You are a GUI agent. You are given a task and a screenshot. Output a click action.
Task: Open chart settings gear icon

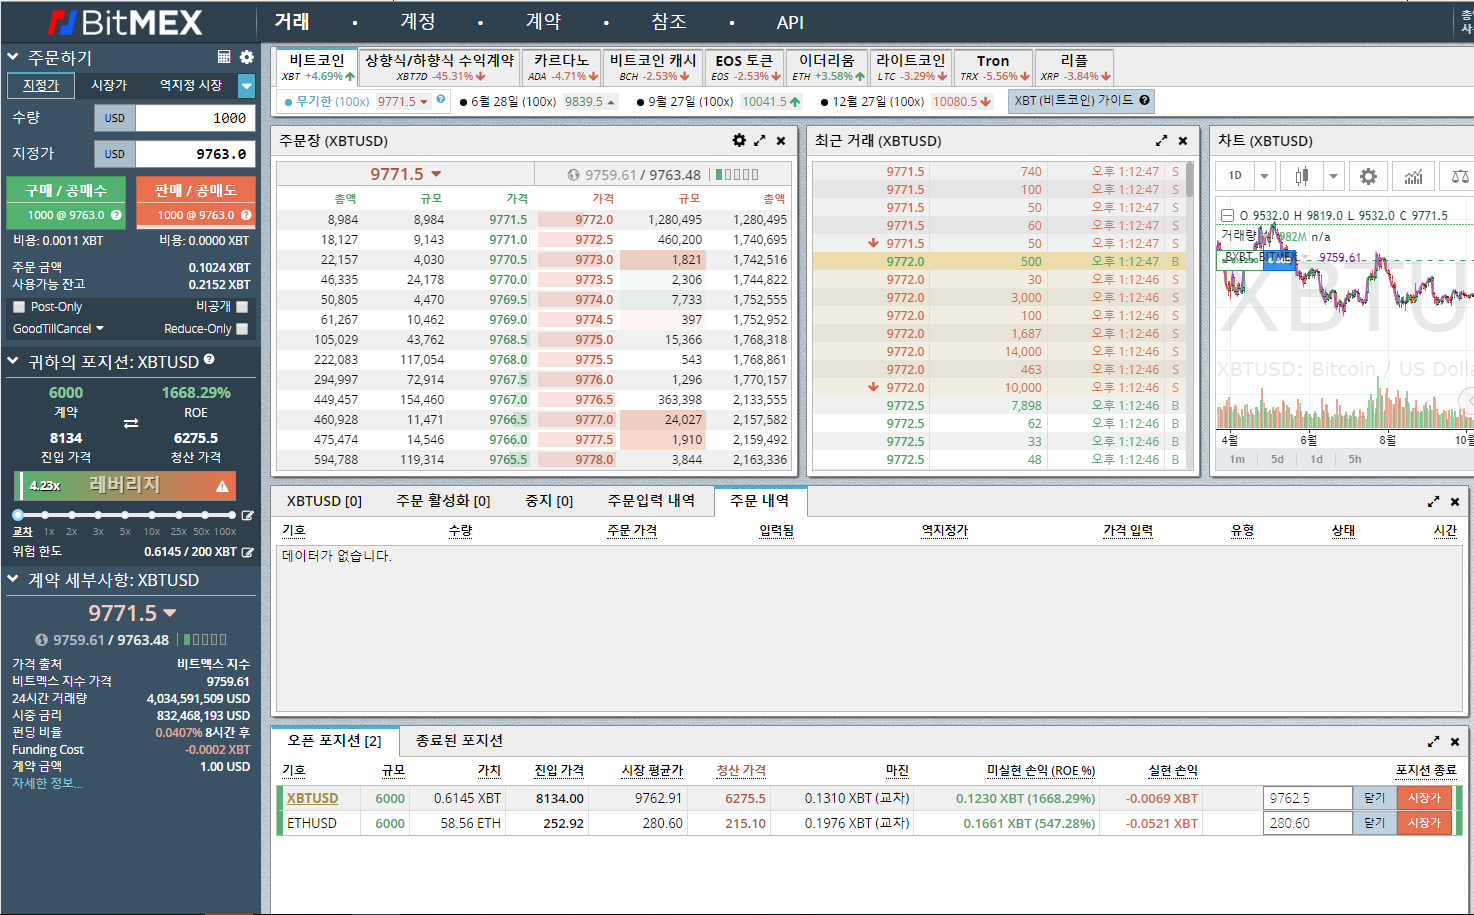pos(1368,176)
